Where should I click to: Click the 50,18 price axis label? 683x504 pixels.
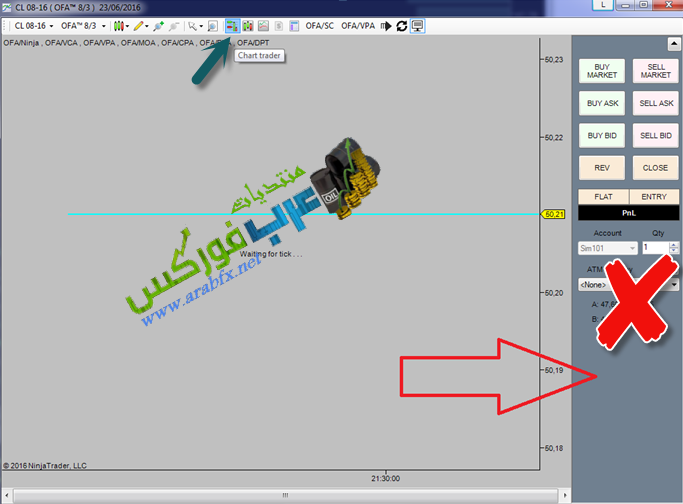pyautogui.click(x=554, y=448)
